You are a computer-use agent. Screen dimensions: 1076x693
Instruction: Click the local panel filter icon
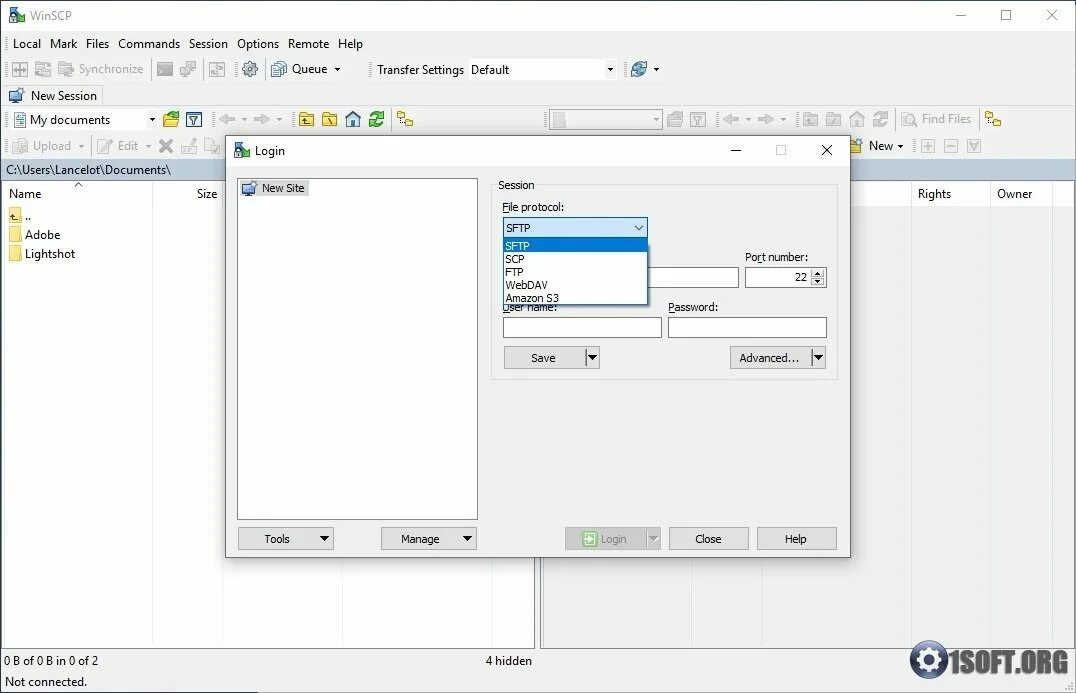[194, 119]
